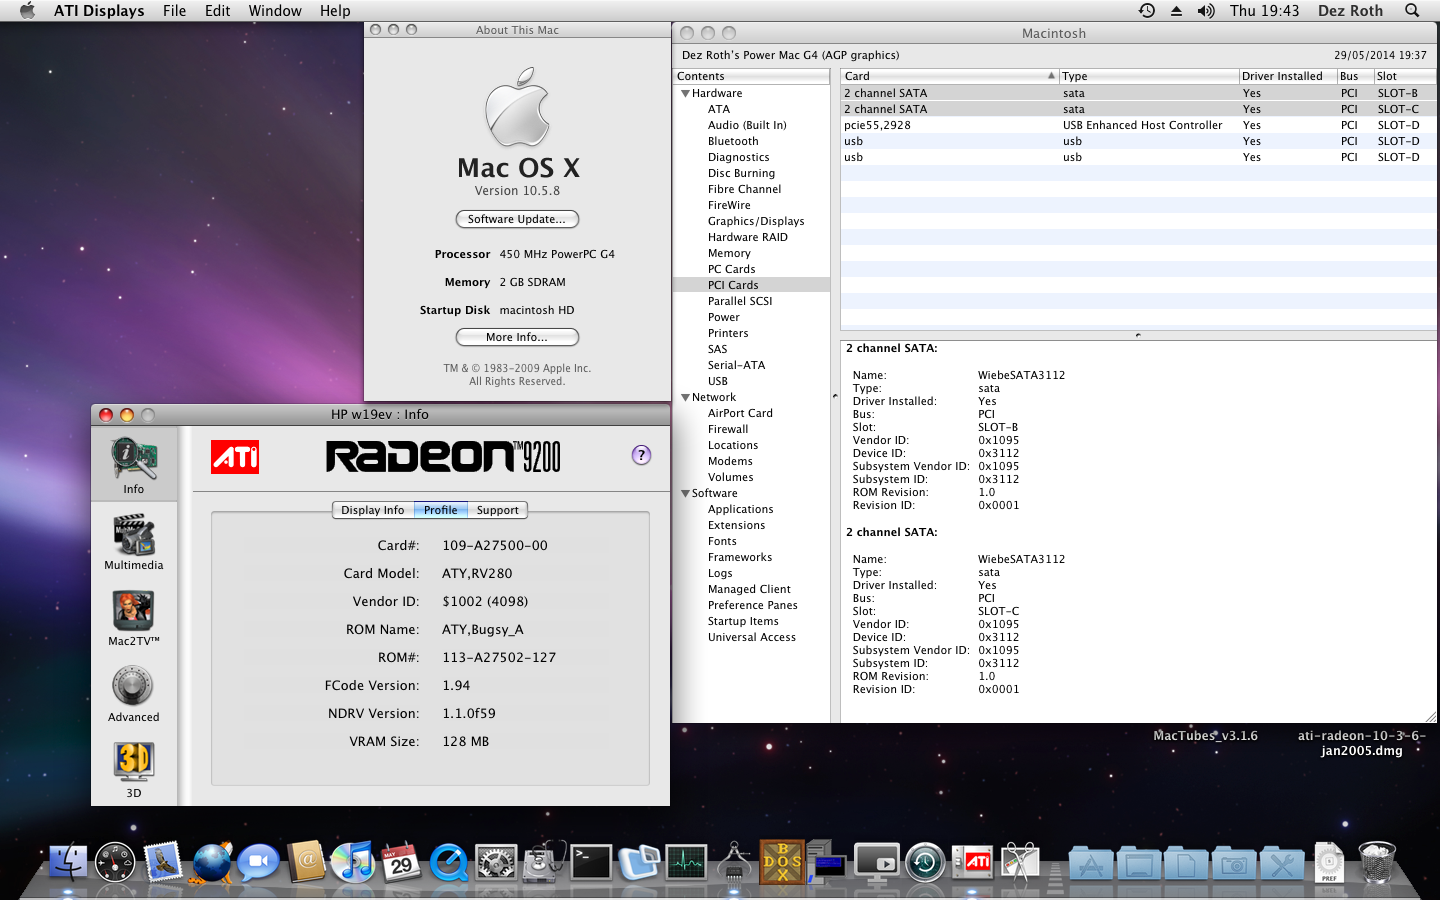
Task: Open Terminal from the dock
Action: pos(591,862)
